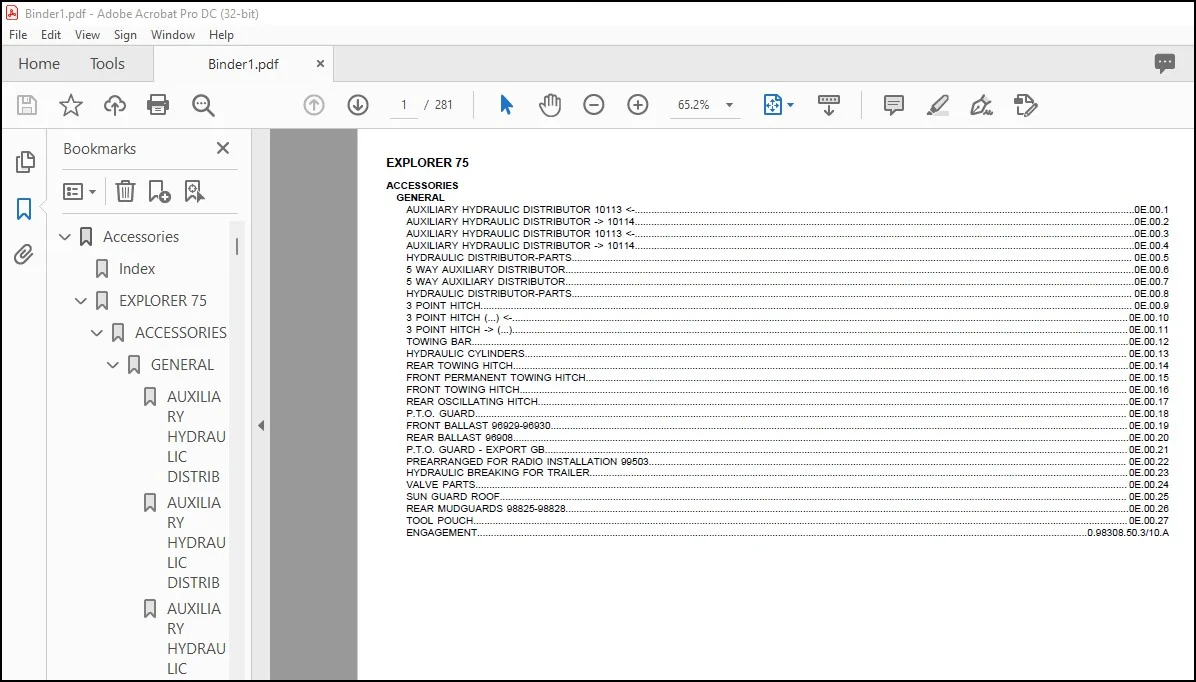Screen dimensions: 1196x682
Task: Click the REAR BALLAST 96908 entry
Action: 787,438
